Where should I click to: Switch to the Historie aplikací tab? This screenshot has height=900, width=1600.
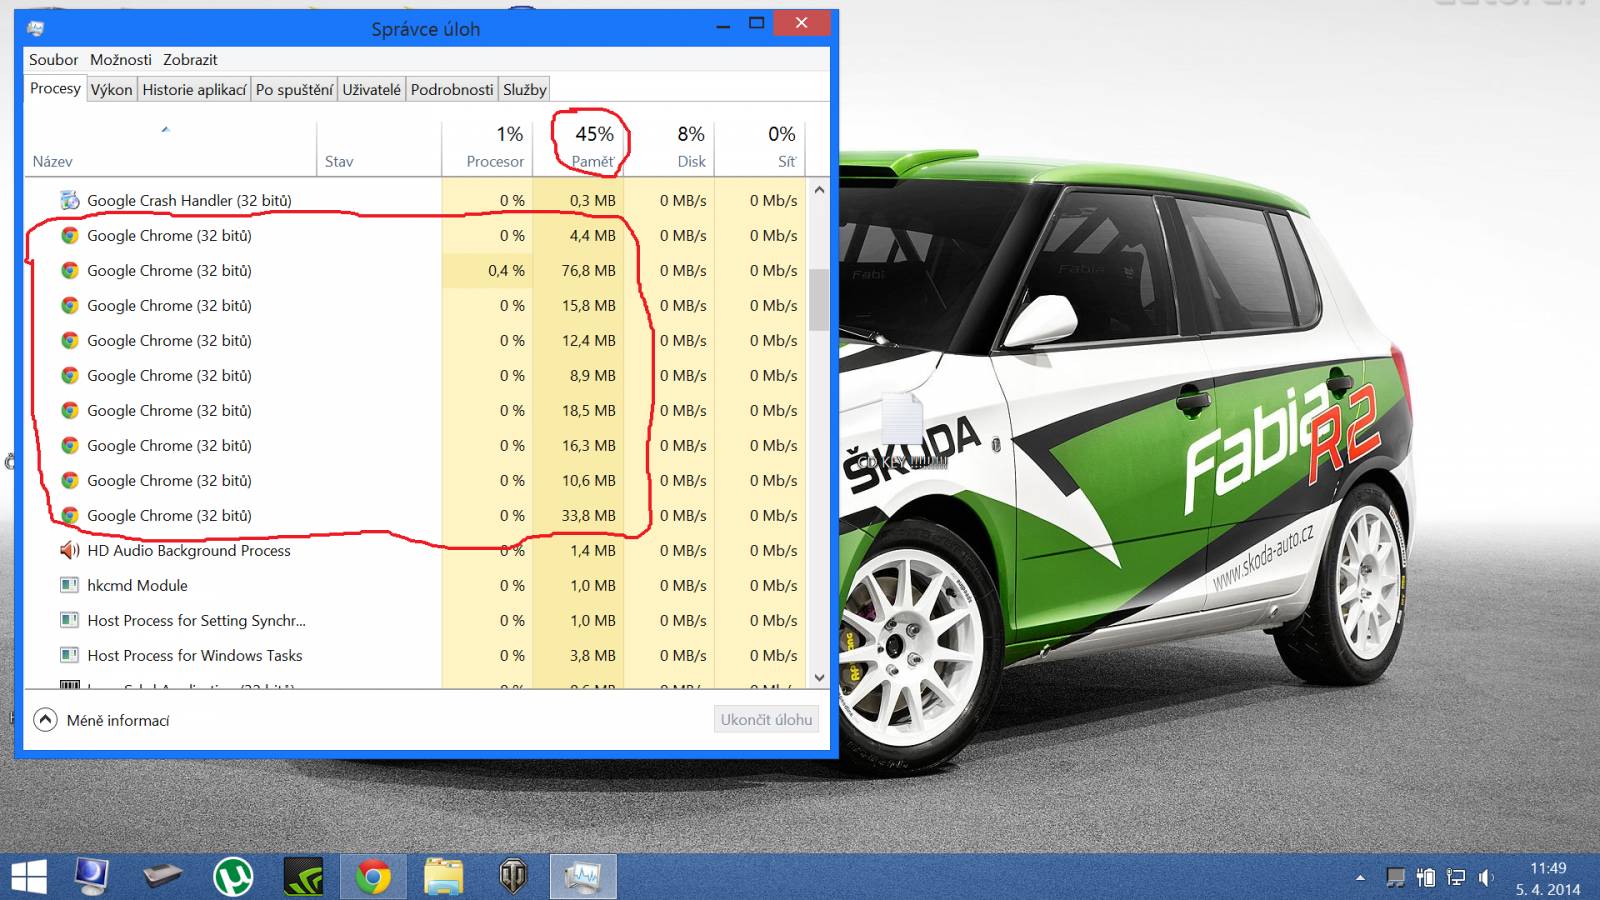pyautogui.click(x=194, y=90)
